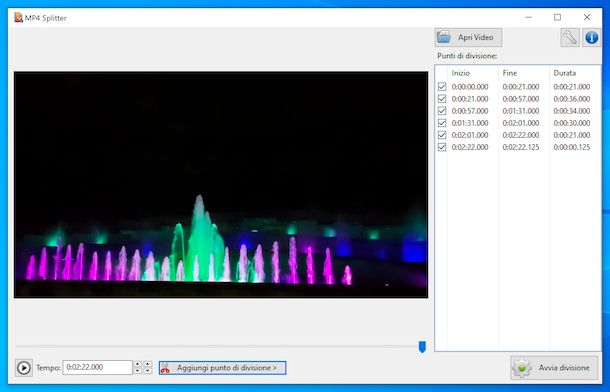This screenshot has height=392, width=610.
Task: Click the MP4 Splitter app icon
Action: [x=18, y=18]
